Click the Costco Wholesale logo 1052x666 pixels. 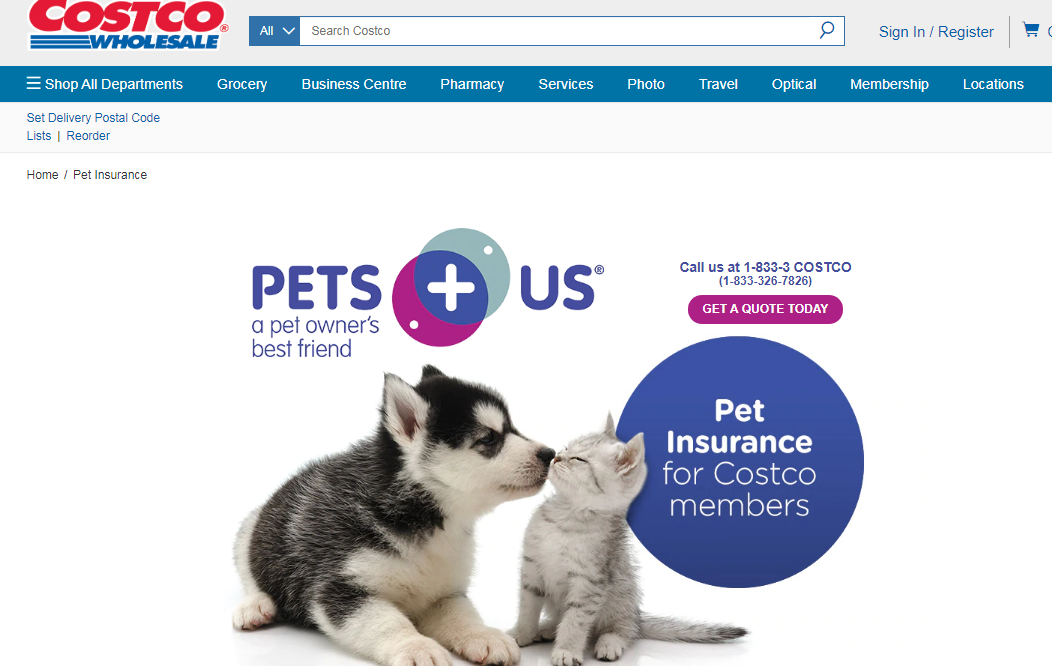click(128, 25)
